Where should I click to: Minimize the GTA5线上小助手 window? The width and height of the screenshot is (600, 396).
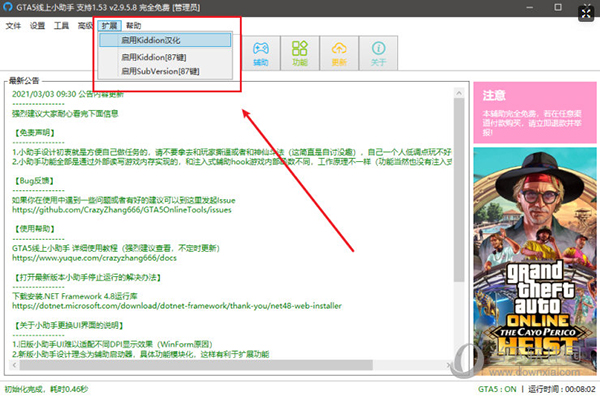tap(530, 7)
